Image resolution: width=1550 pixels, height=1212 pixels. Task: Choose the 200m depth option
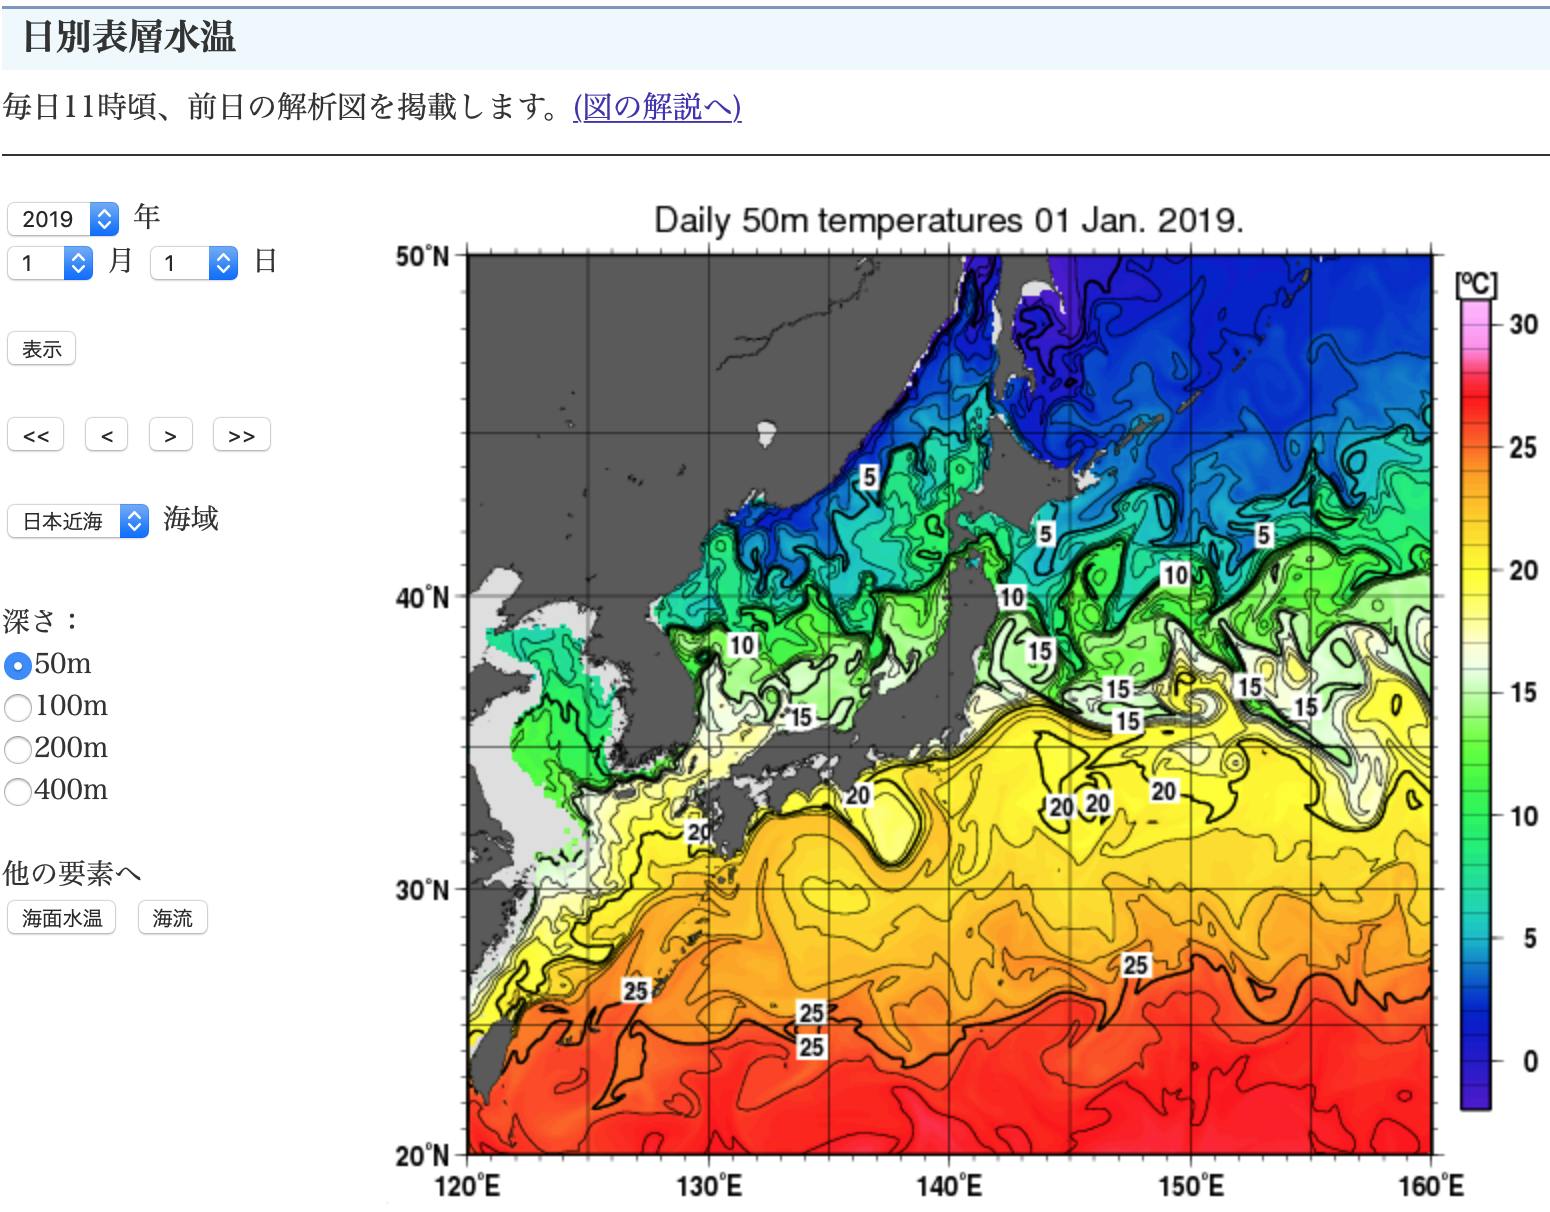(x=18, y=749)
